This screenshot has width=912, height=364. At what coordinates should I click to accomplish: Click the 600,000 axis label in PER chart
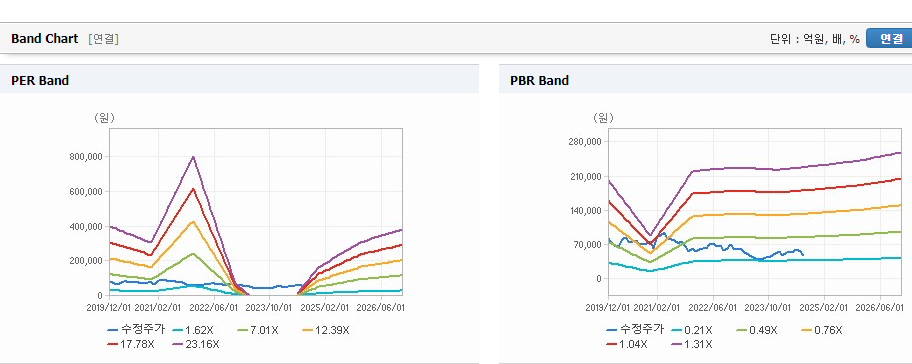pyautogui.click(x=87, y=191)
